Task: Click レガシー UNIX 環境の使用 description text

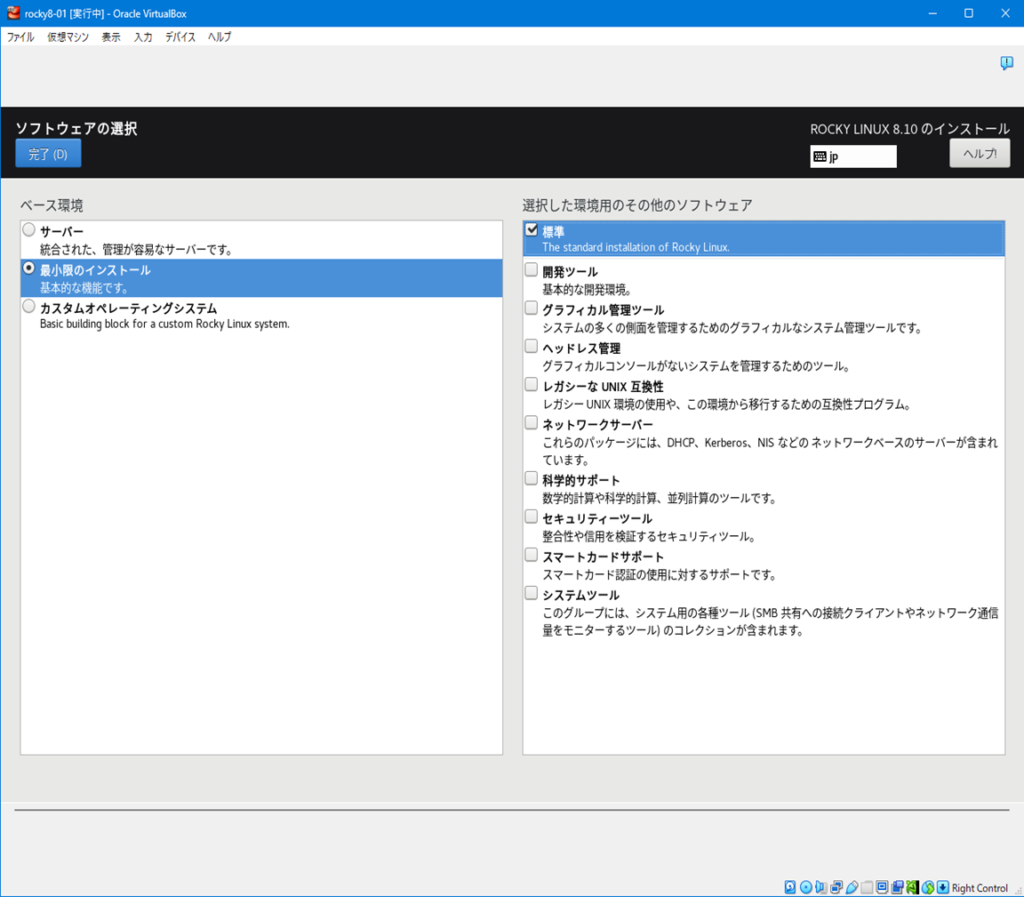Action: 727,405
